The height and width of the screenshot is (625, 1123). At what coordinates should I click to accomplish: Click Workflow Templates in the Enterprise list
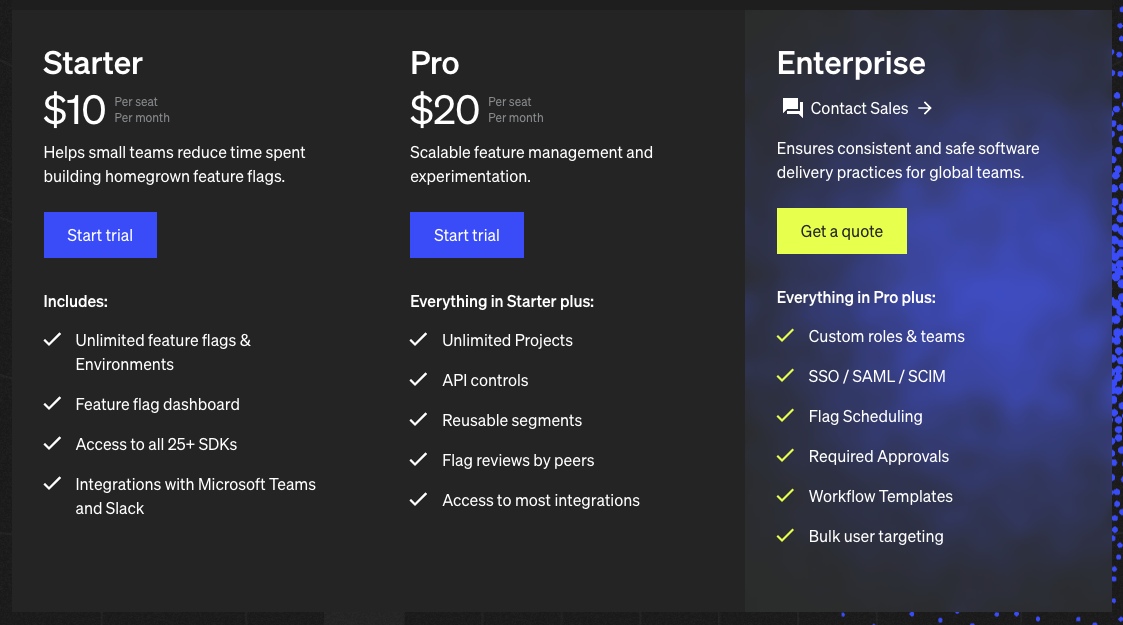point(880,496)
